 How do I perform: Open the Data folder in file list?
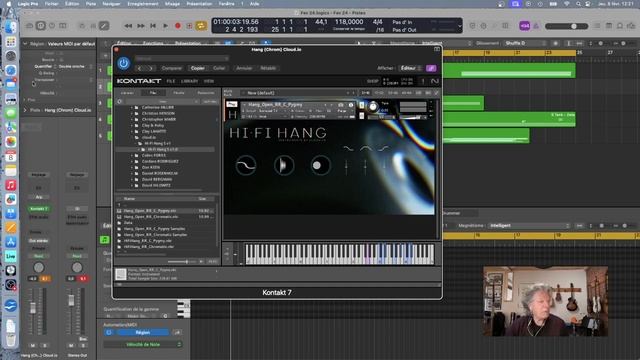[128, 223]
